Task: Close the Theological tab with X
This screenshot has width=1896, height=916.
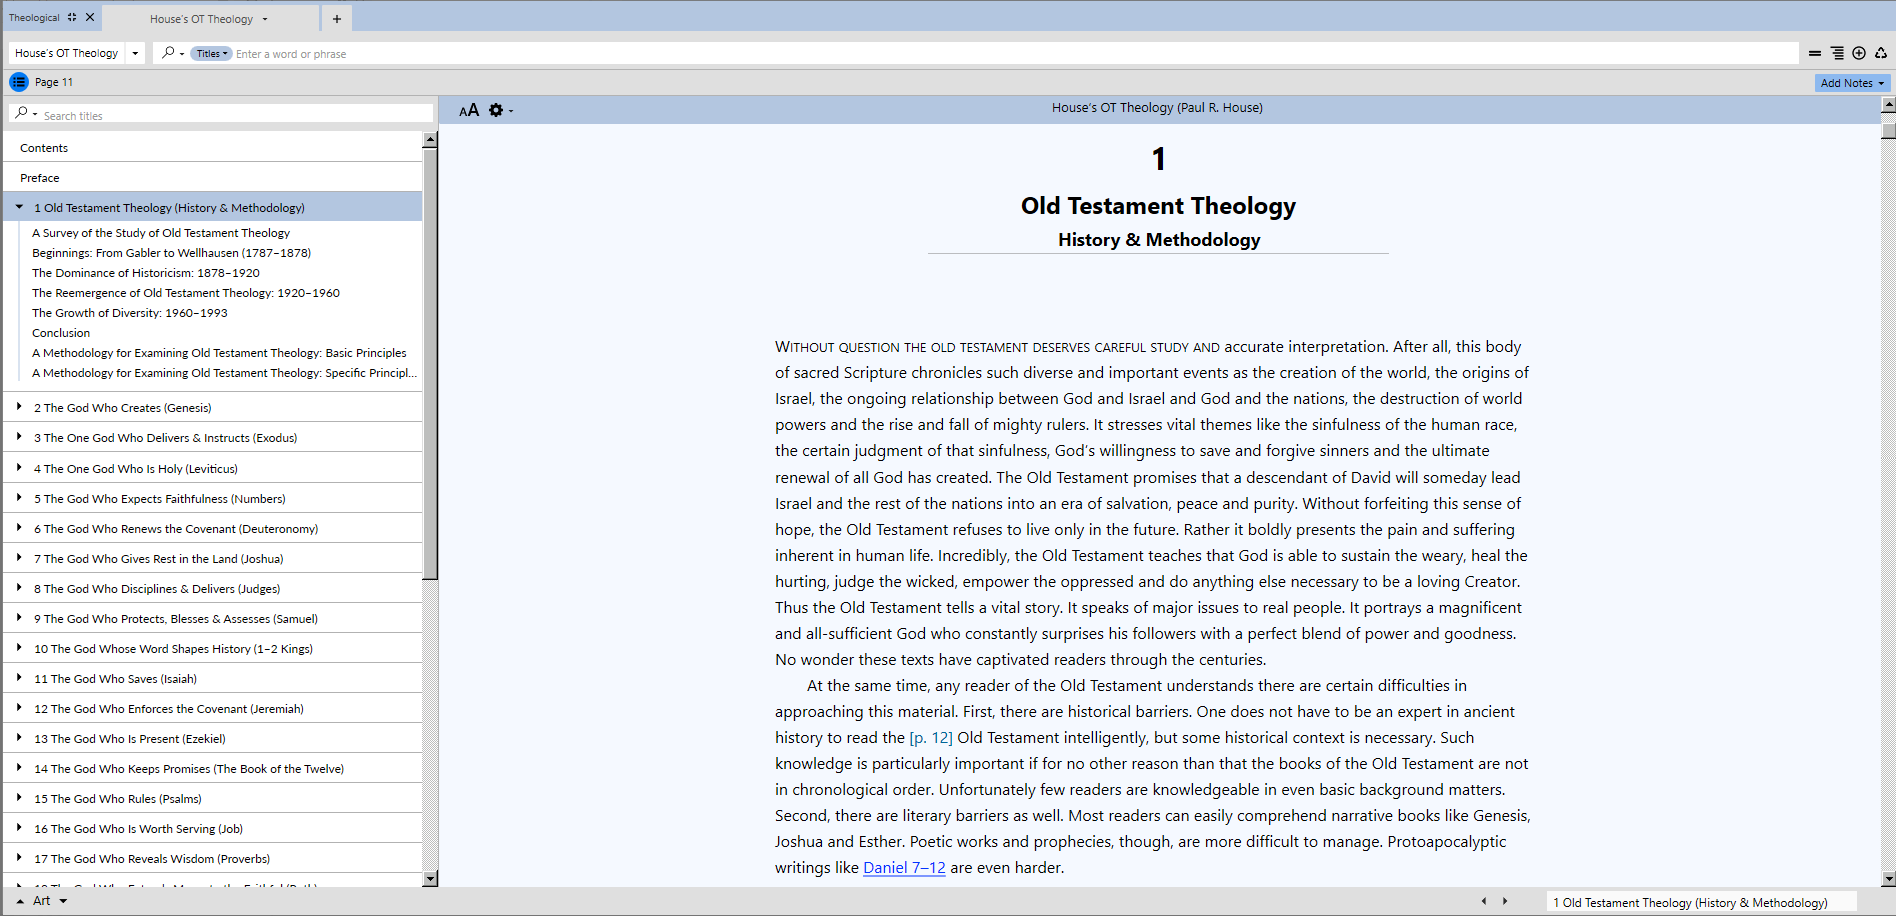Action: pos(90,17)
